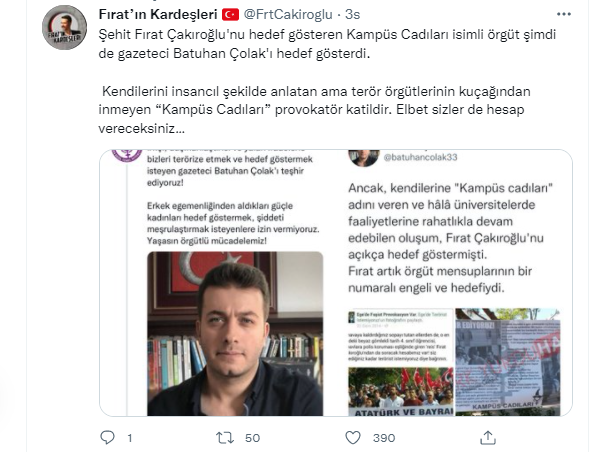Click the tweet text about Kampüs Cadıları
Viewport: 612px width, 452px height.
tap(327, 81)
